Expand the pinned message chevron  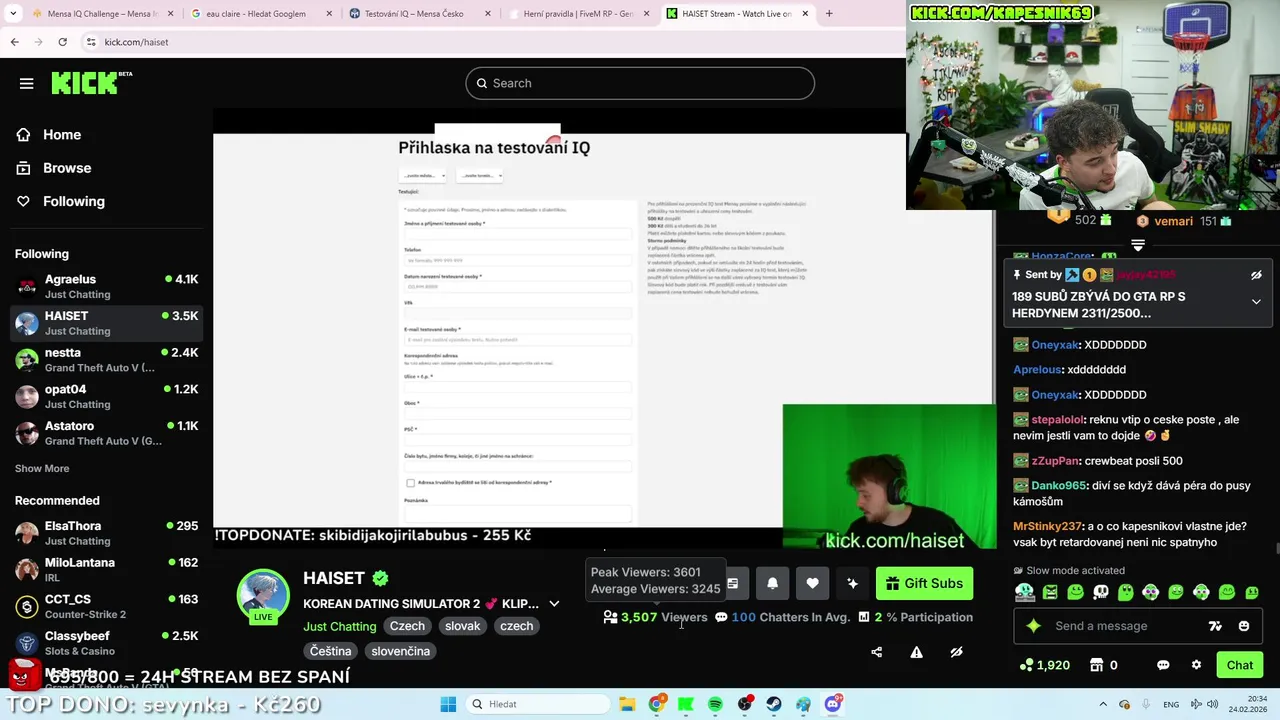[1256, 302]
